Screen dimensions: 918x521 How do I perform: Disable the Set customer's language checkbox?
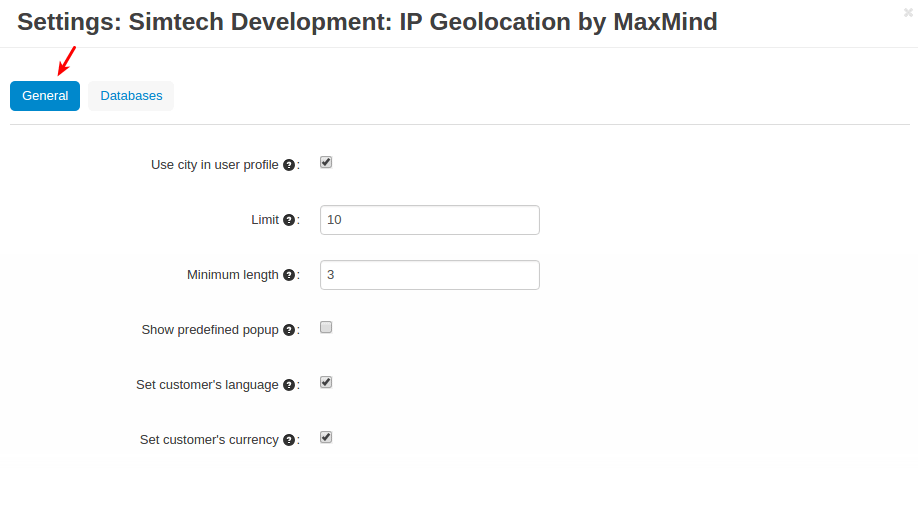[x=326, y=382]
